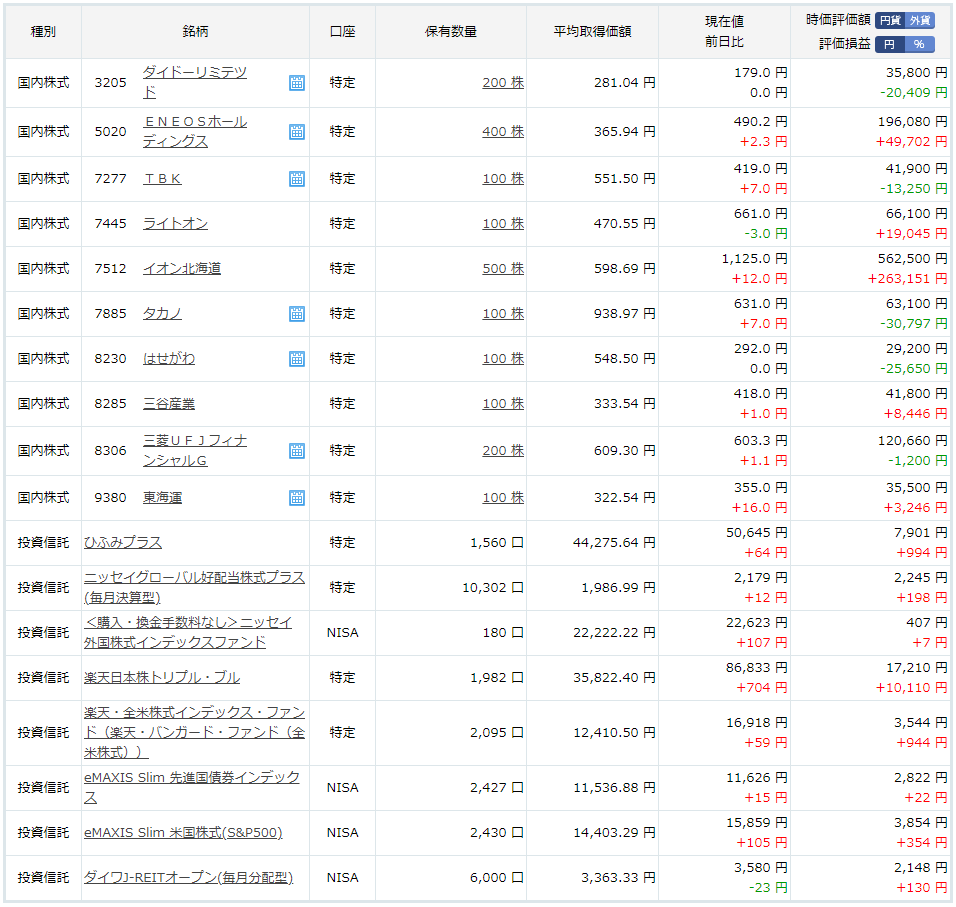Image resolution: width=956 pixels, height=907 pixels.
Task: Click 100 株 quantity for ライトオン
Action: (503, 224)
